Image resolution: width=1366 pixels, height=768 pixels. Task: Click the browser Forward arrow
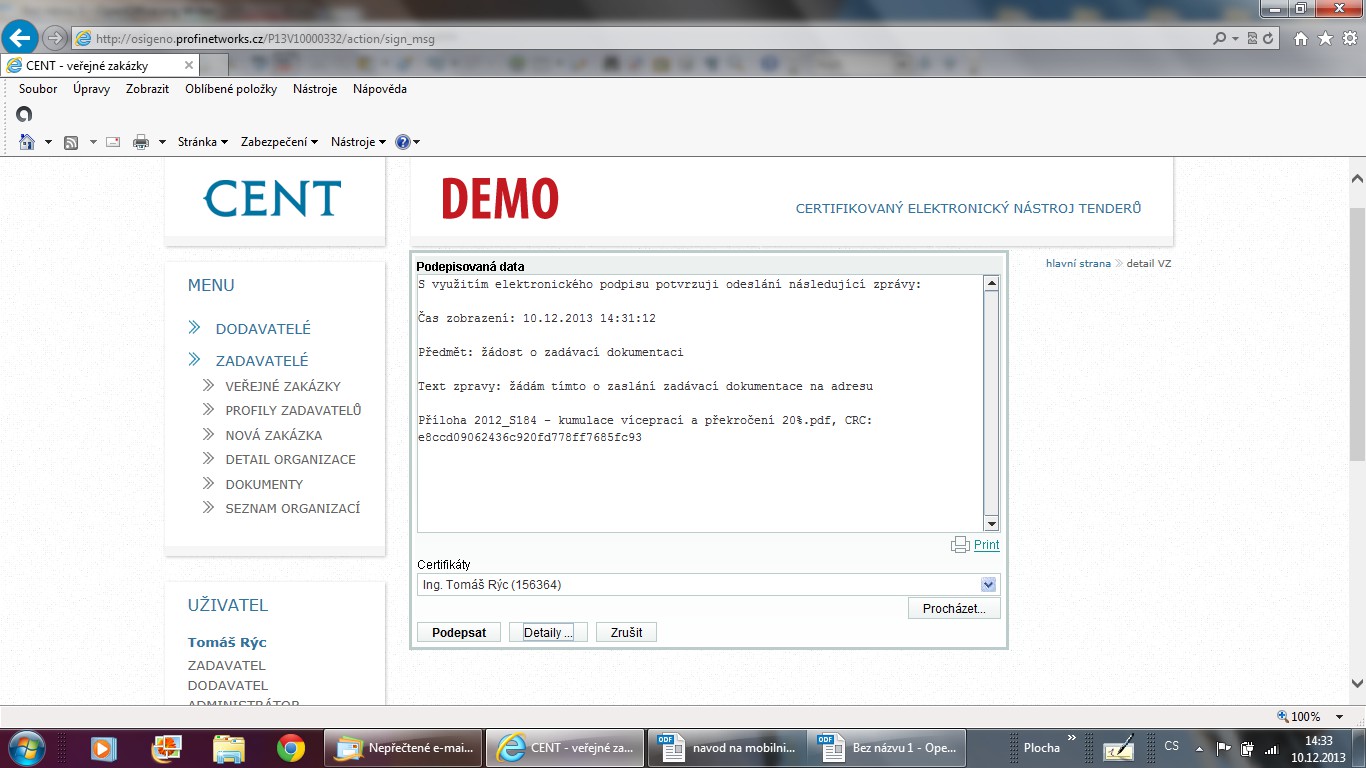click(x=55, y=38)
